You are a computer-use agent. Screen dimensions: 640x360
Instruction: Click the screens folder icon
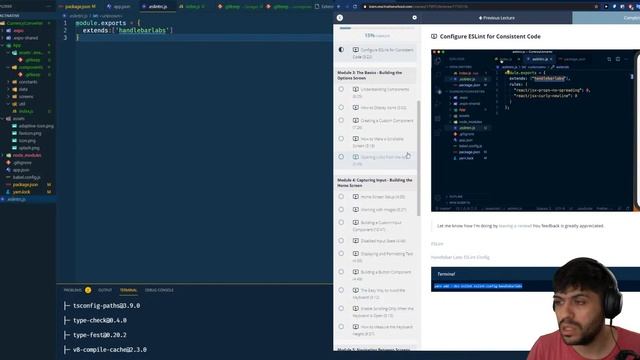point(15,96)
